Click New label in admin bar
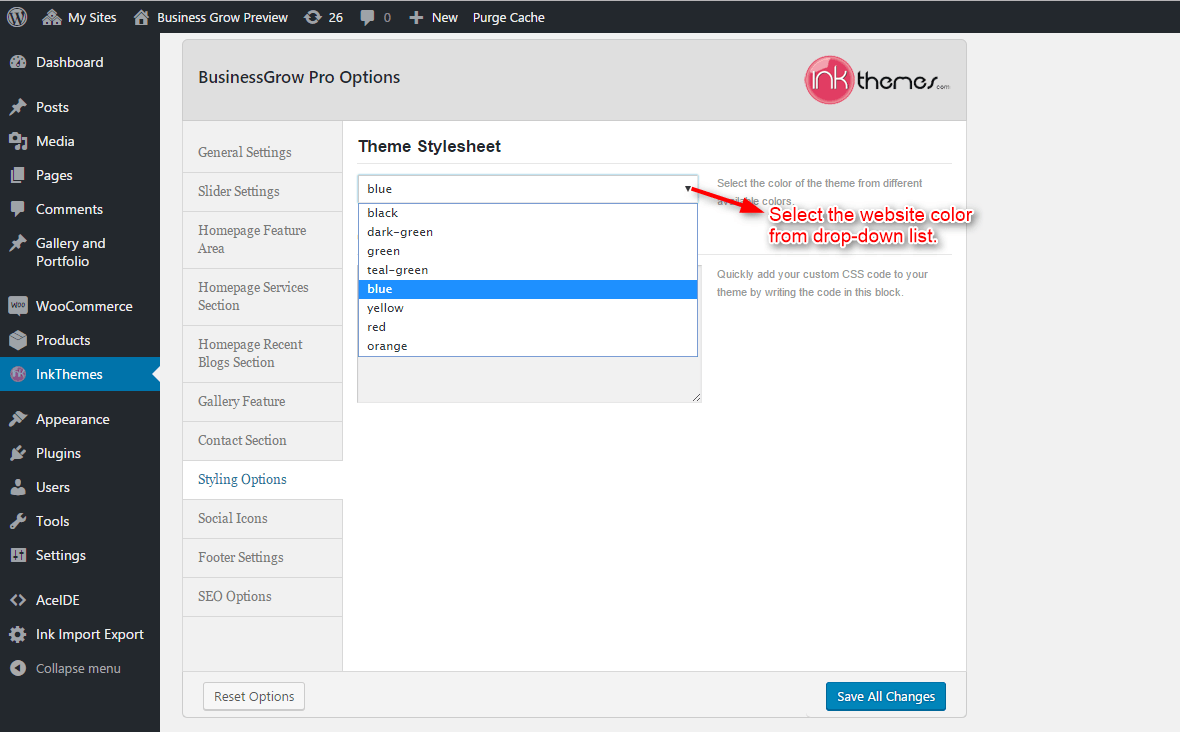 coord(445,17)
